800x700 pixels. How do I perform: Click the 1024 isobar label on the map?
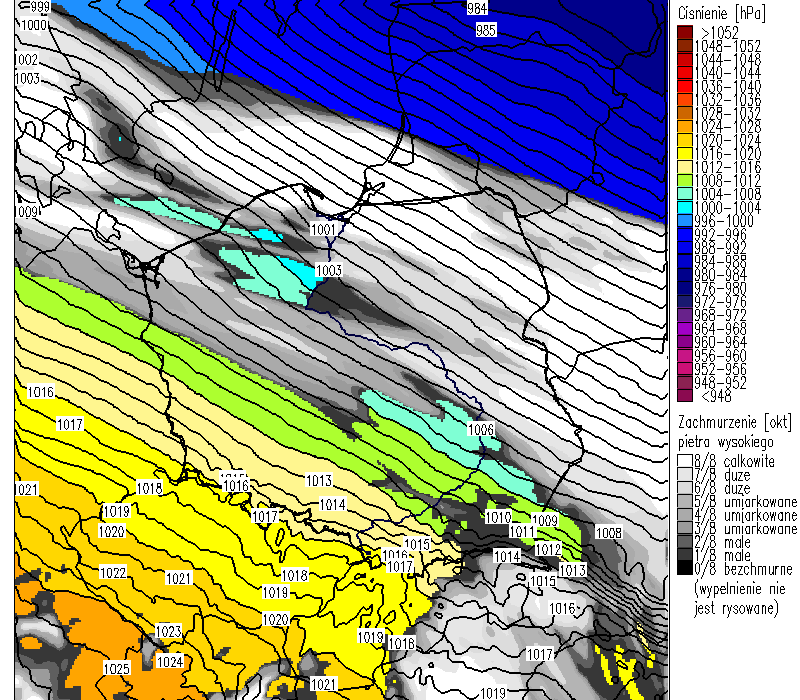pos(169,662)
